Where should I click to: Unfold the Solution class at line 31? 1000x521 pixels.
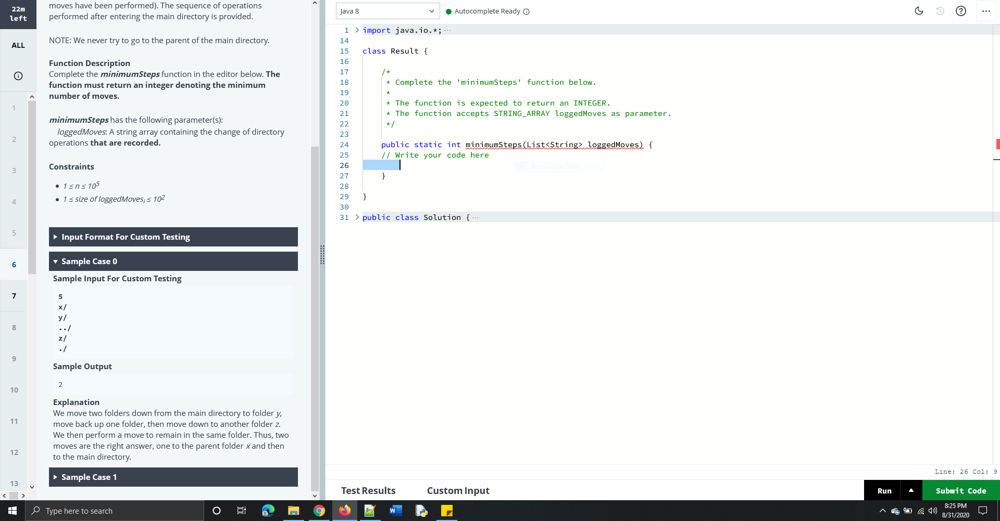pyautogui.click(x=357, y=217)
